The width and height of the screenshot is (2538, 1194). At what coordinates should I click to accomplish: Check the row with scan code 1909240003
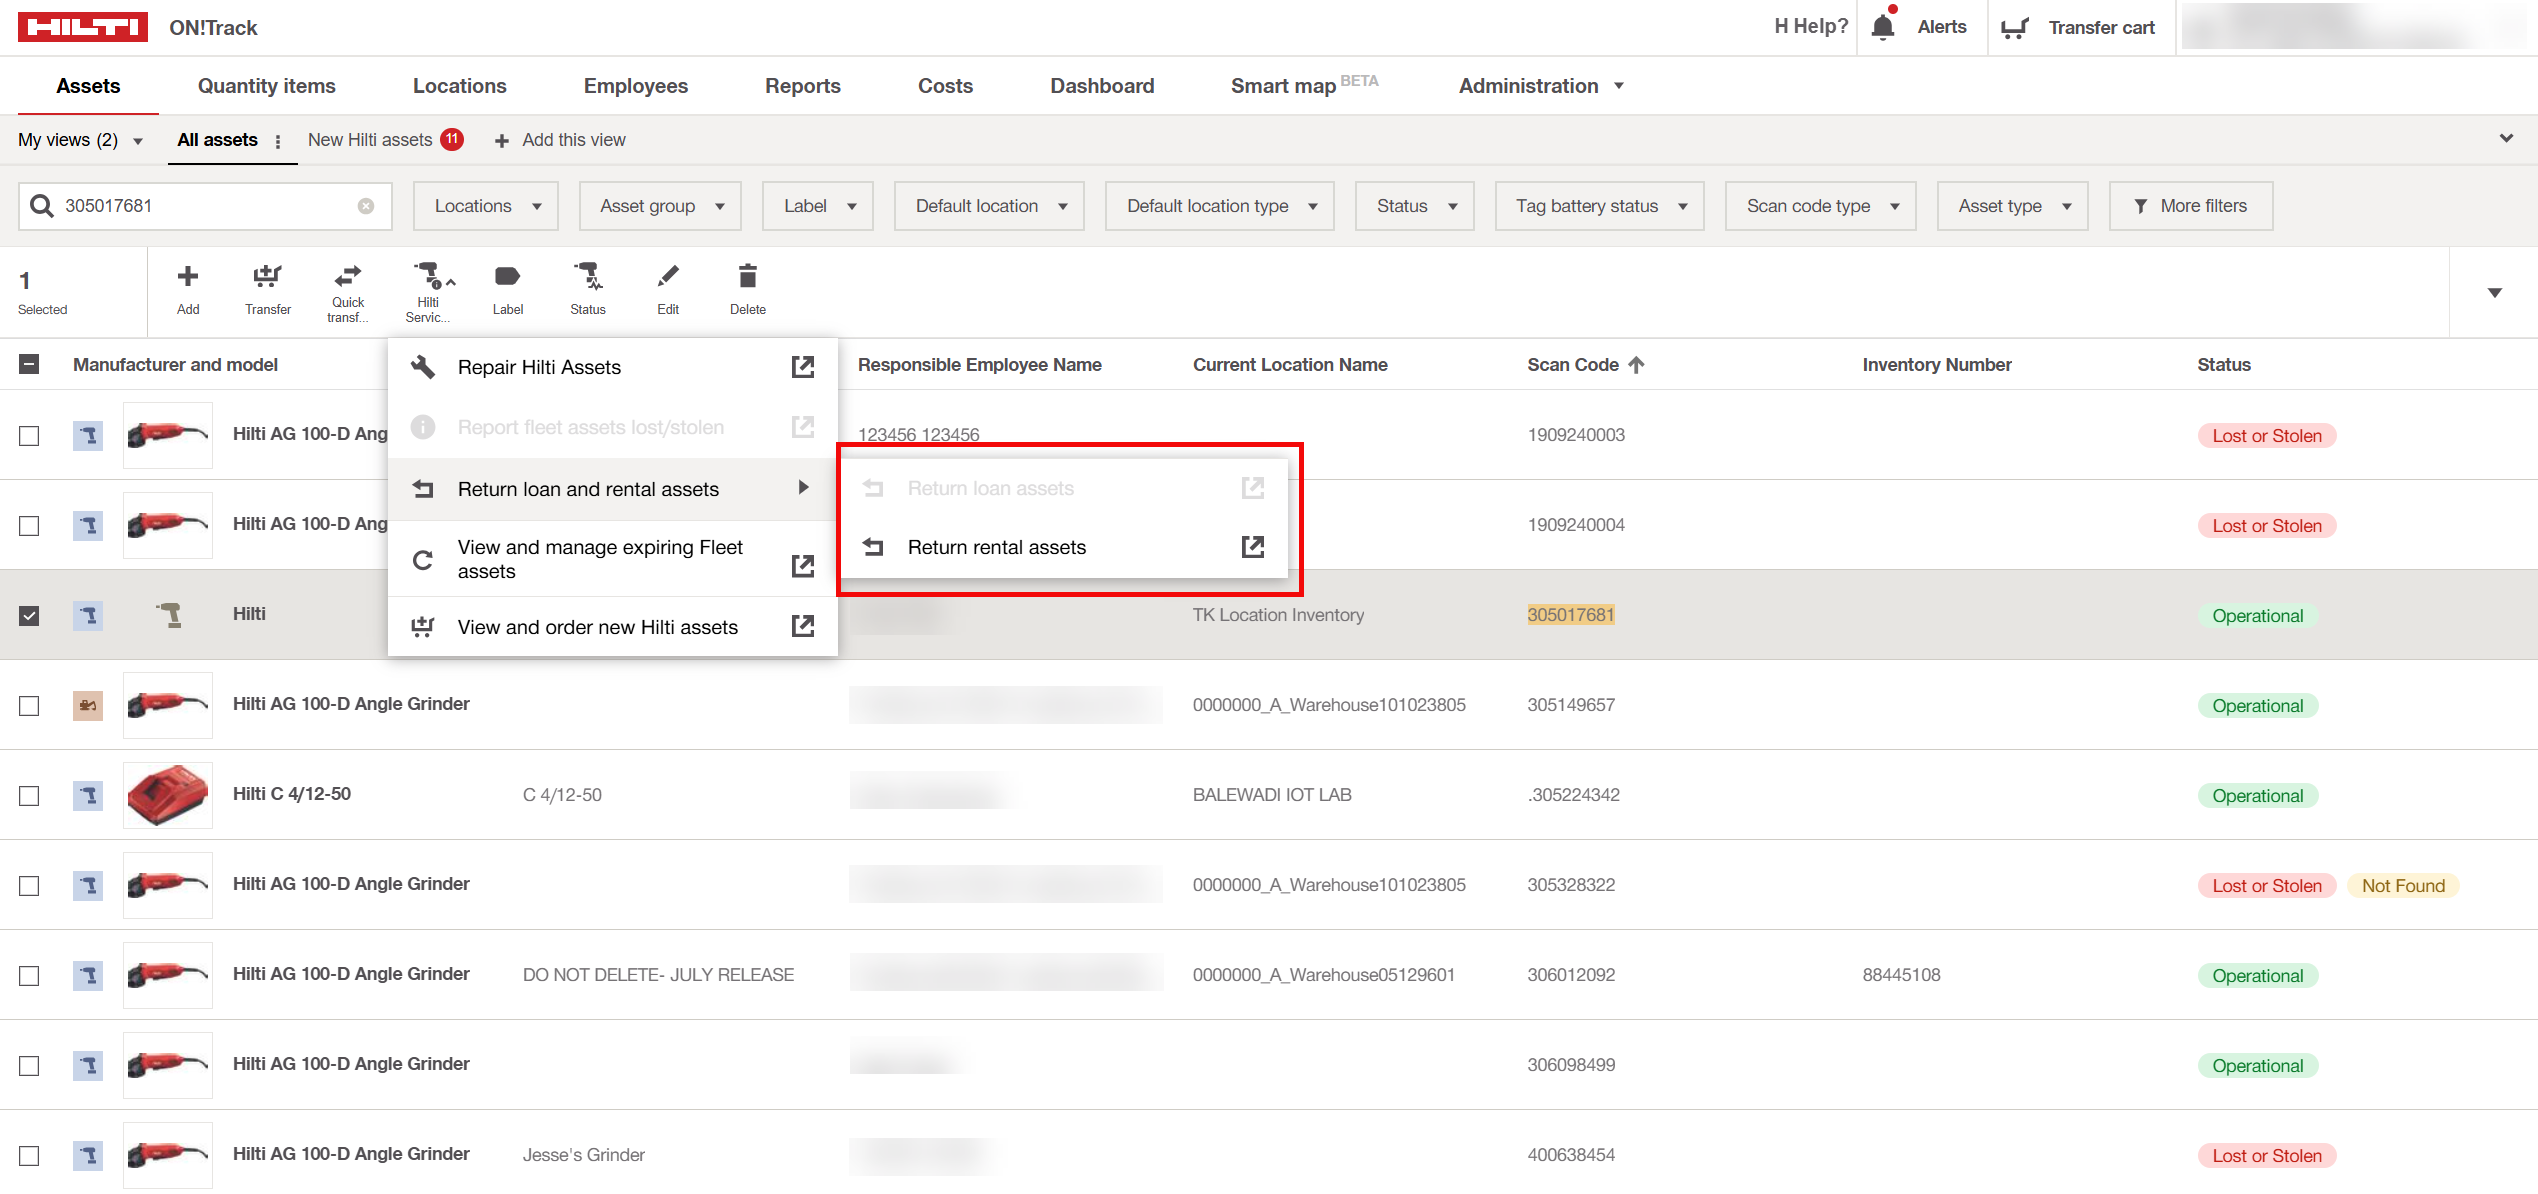coord(29,435)
